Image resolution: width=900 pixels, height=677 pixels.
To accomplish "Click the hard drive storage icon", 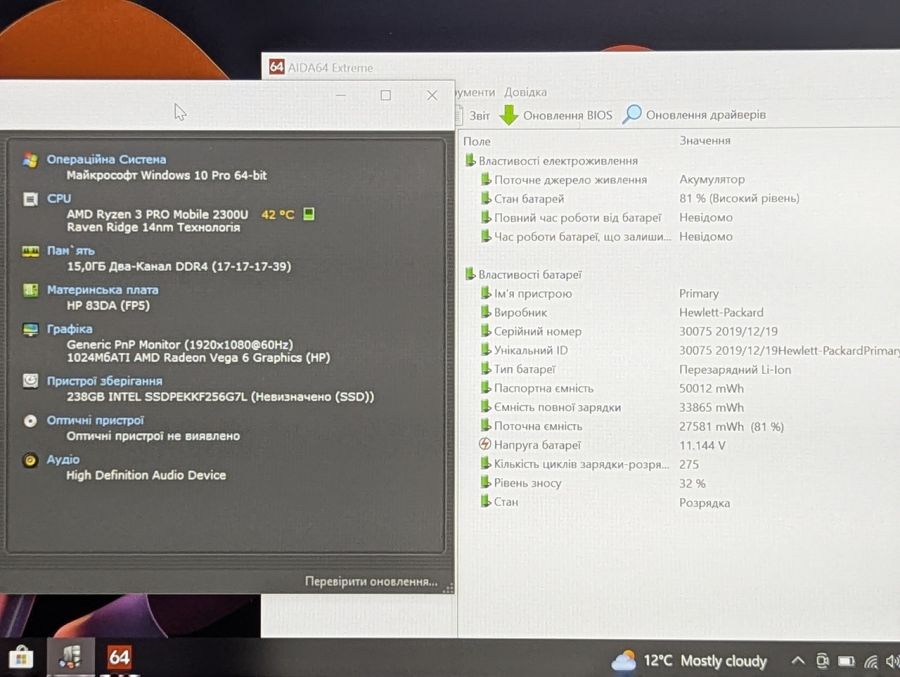I will point(30,381).
